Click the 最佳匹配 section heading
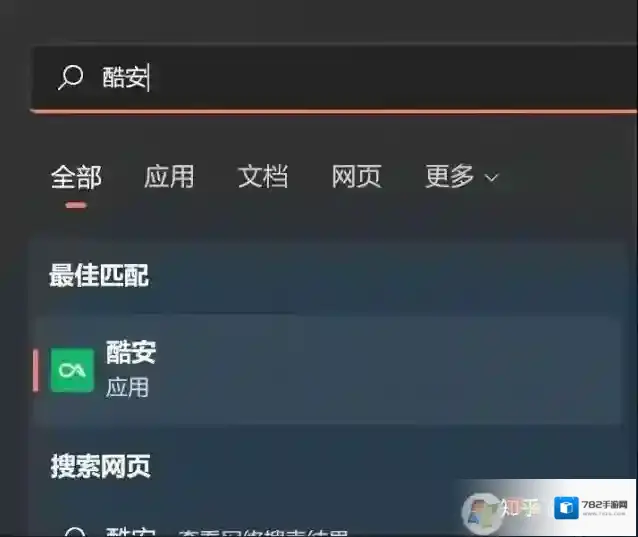The height and width of the screenshot is (537, 638). 99,275
